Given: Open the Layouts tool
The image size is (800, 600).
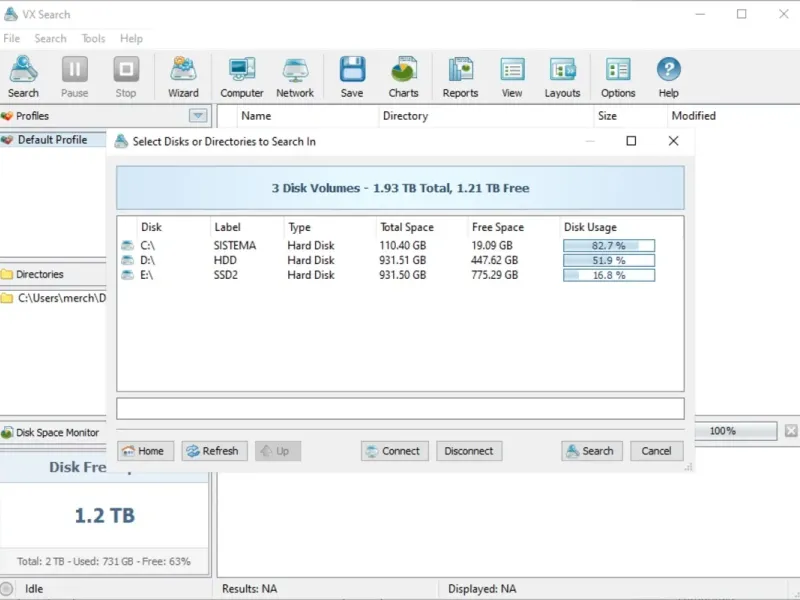Looking at the screenshot, I should coord(562,77).
